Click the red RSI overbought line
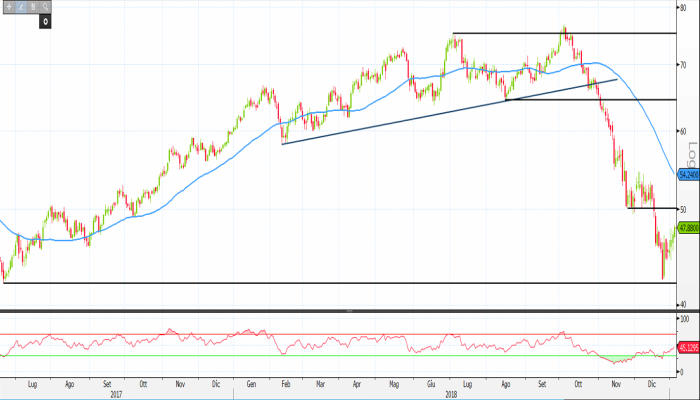The image size is (700, 400). click(300, 334)
